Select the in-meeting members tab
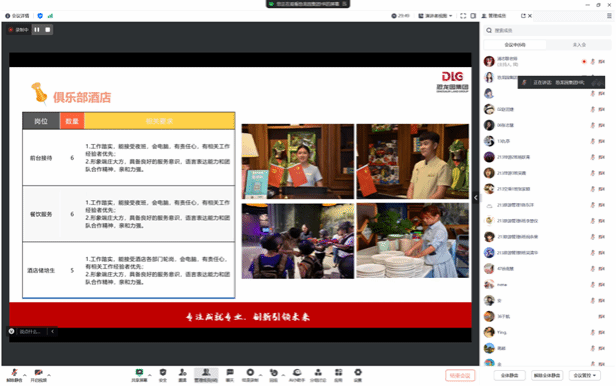The height and width of the screenshot is (386, 616). (x=515, y=45)
